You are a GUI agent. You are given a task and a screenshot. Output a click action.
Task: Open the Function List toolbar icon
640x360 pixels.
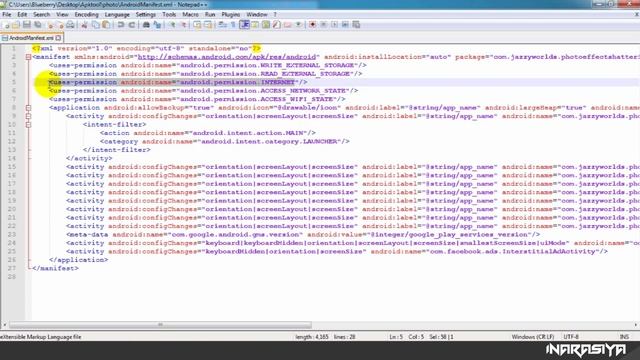click(276, 25)
